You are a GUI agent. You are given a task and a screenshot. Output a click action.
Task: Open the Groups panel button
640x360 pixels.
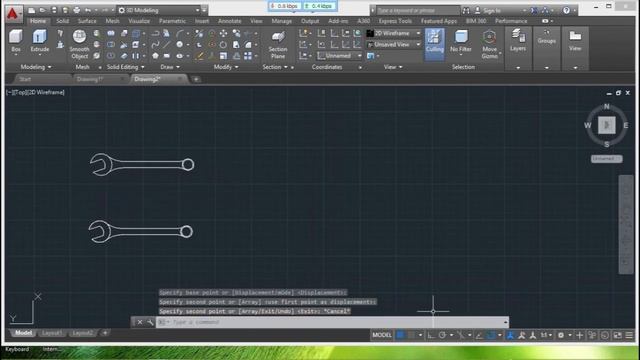pyautogui.click(x=547, y=38)
